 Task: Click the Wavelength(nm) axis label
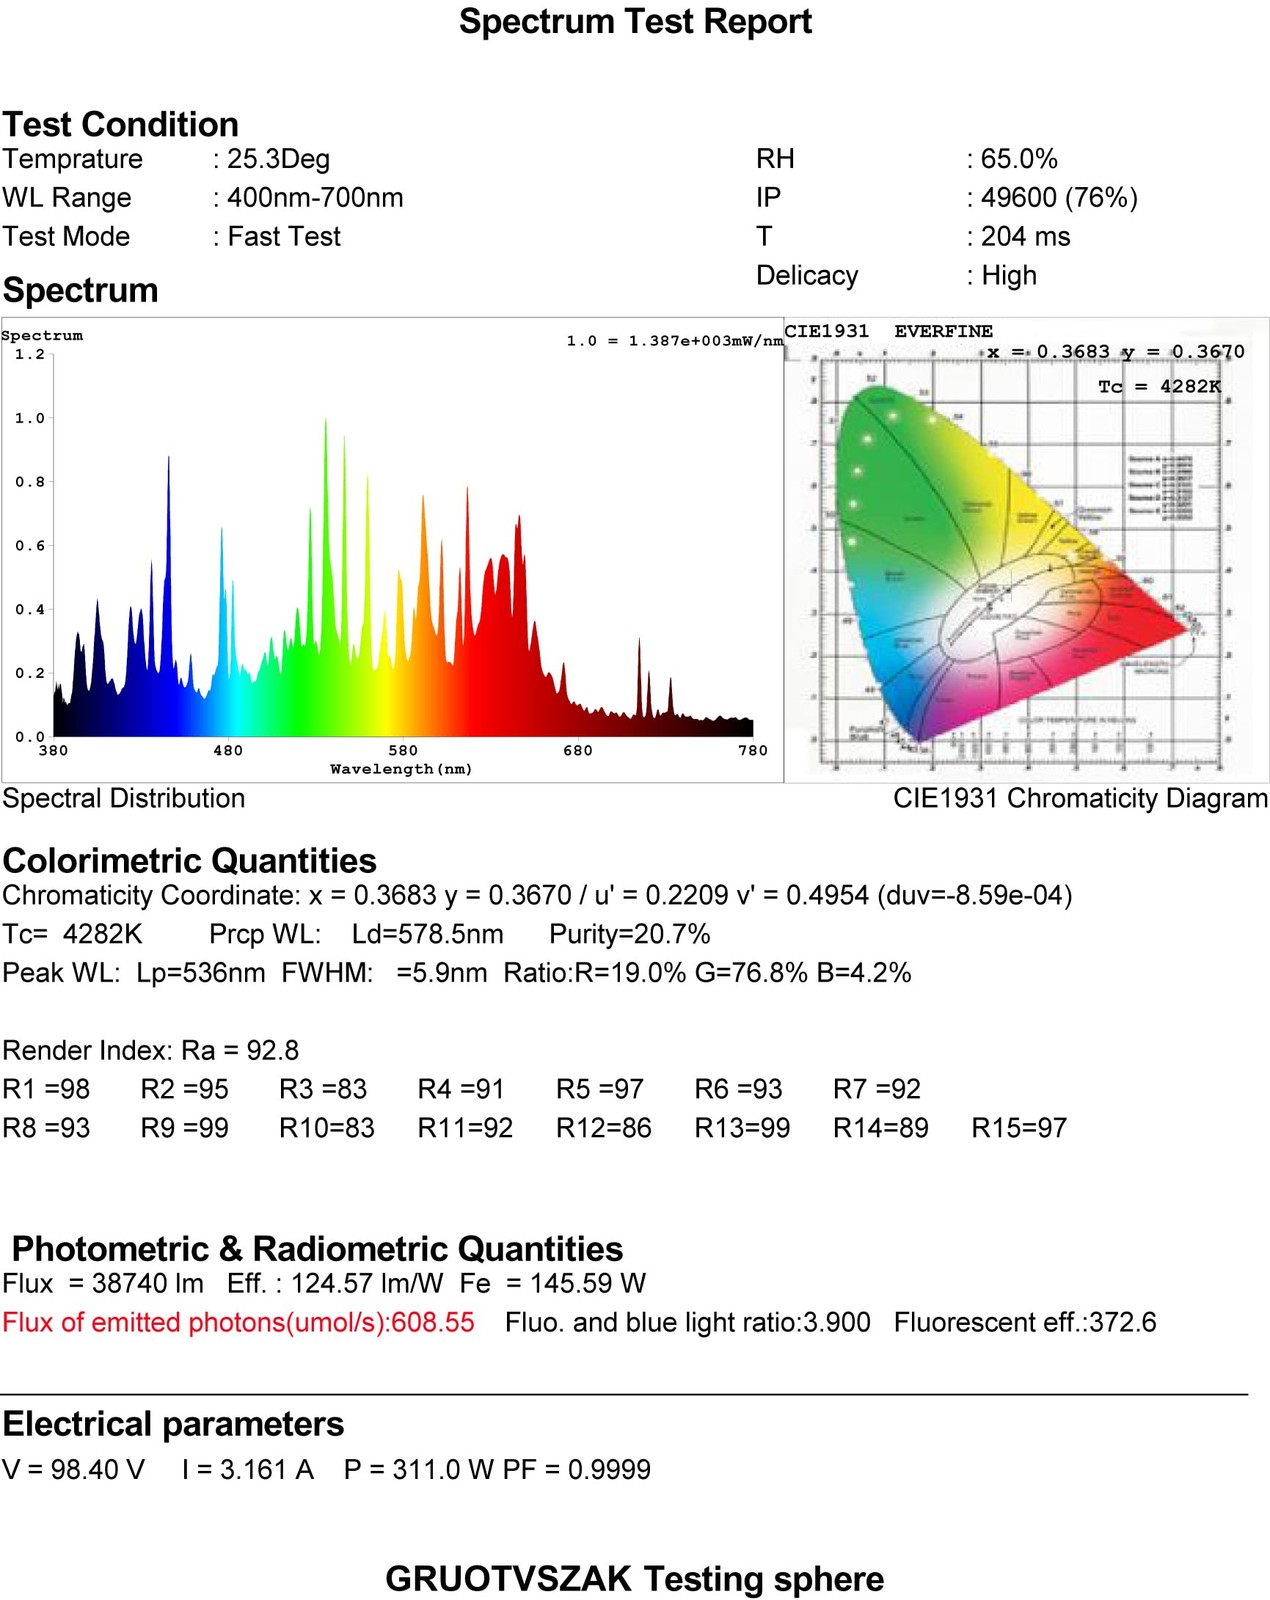tap(401, 769)
